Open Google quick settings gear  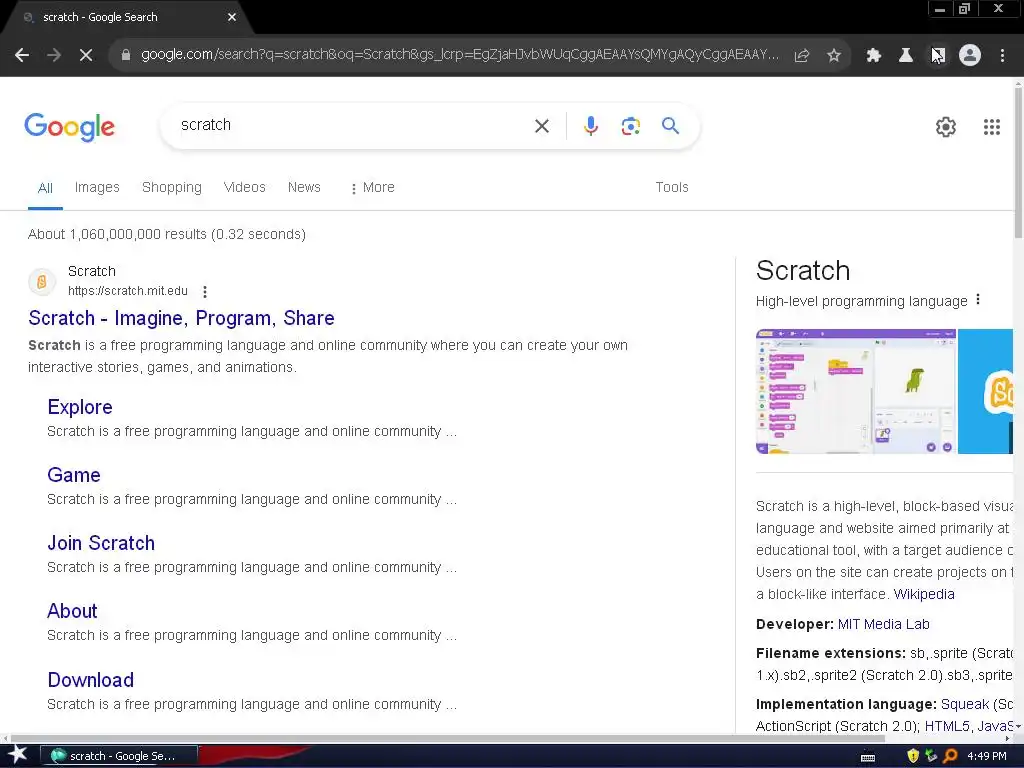pos(946,127)
